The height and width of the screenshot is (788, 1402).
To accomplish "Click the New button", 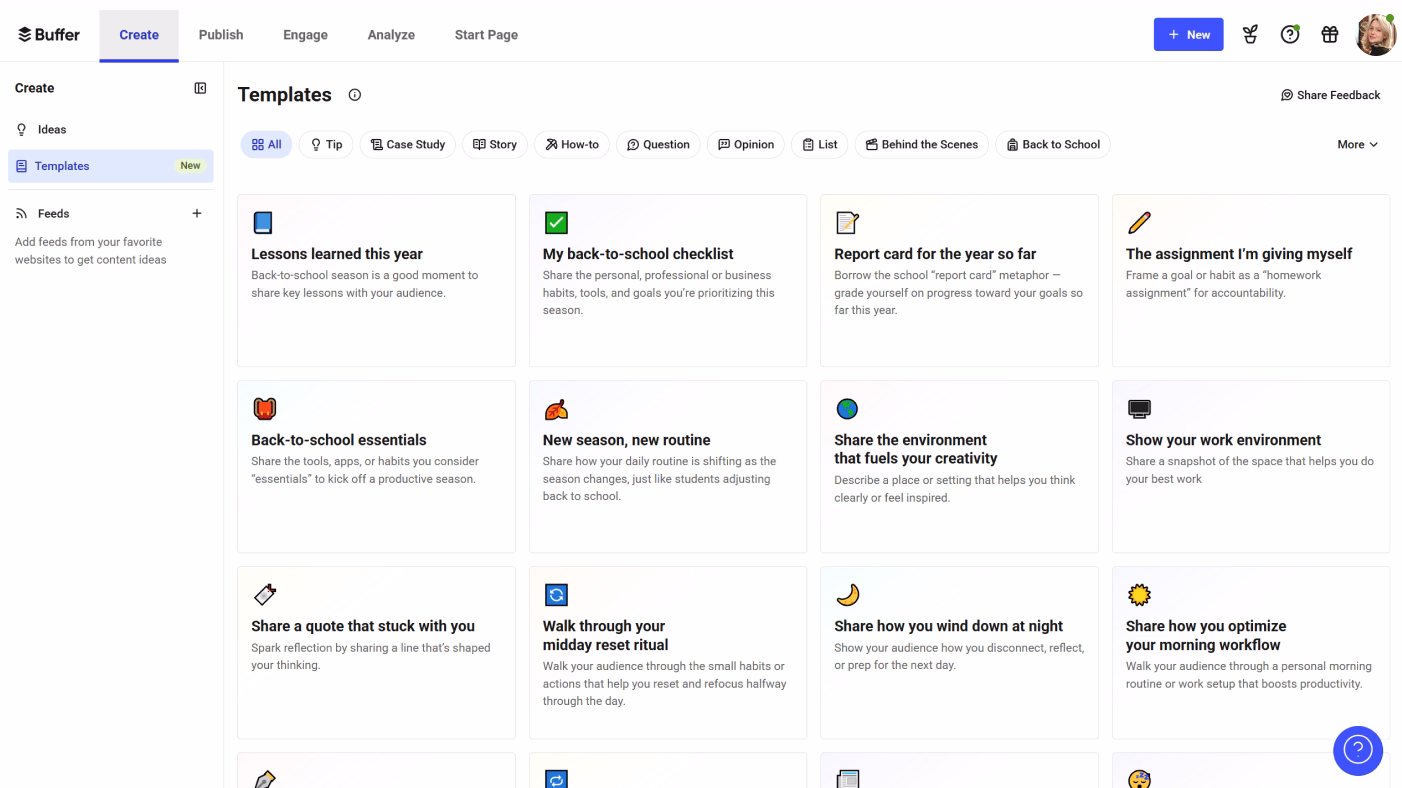I will coord(1188,35).
